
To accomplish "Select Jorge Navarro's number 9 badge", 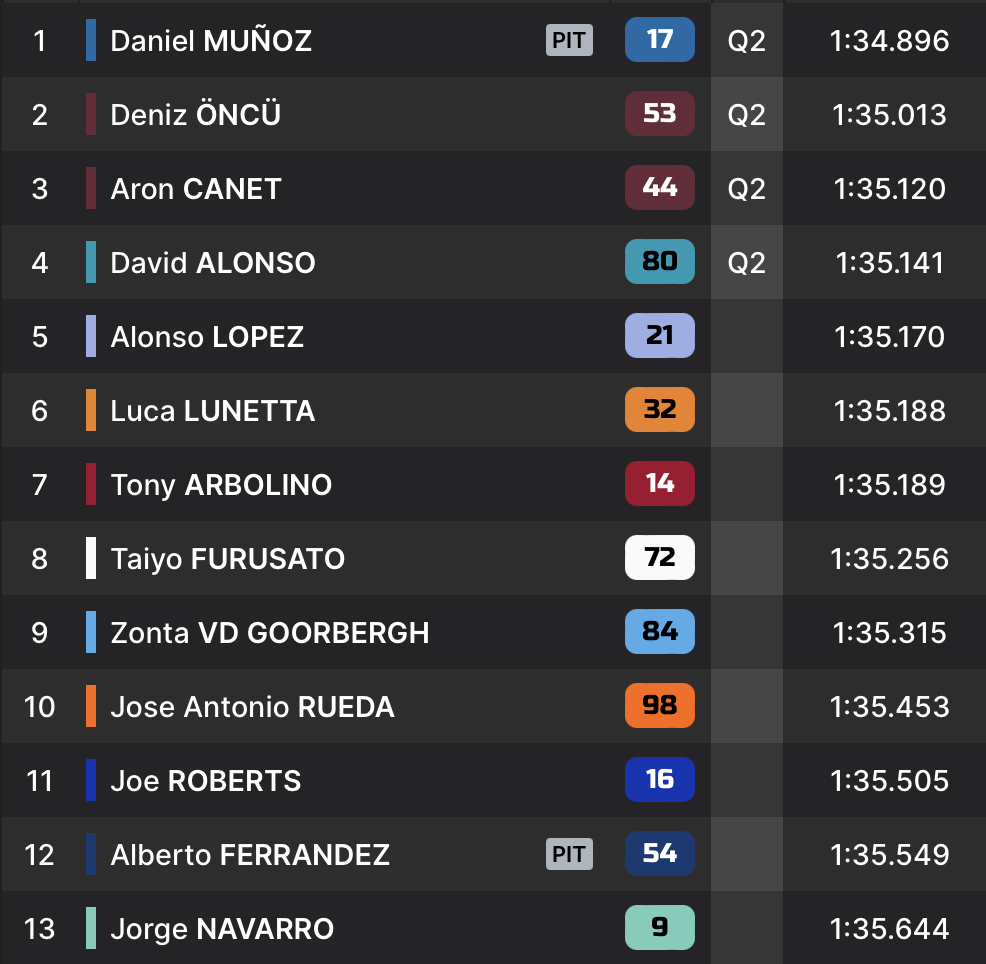I will [x=659, y=928].
